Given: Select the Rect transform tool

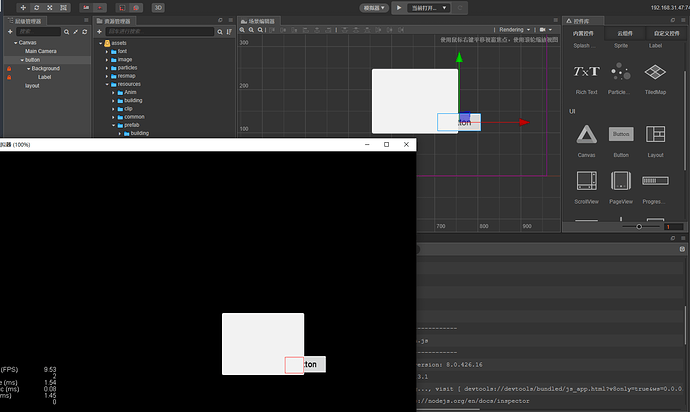Looking at the screenshot, I should (x=63, y=7).
